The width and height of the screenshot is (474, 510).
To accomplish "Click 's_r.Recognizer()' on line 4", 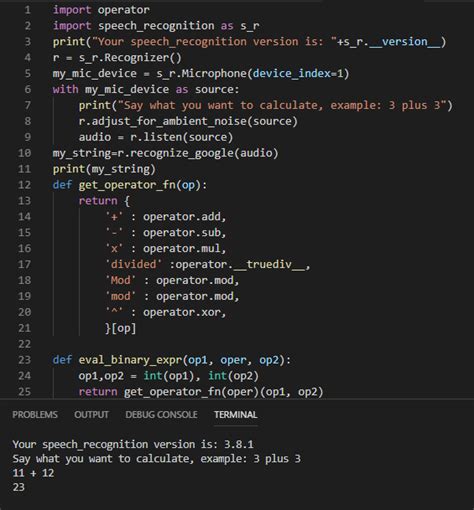I will pyautogui.click(x=130, y=58).
